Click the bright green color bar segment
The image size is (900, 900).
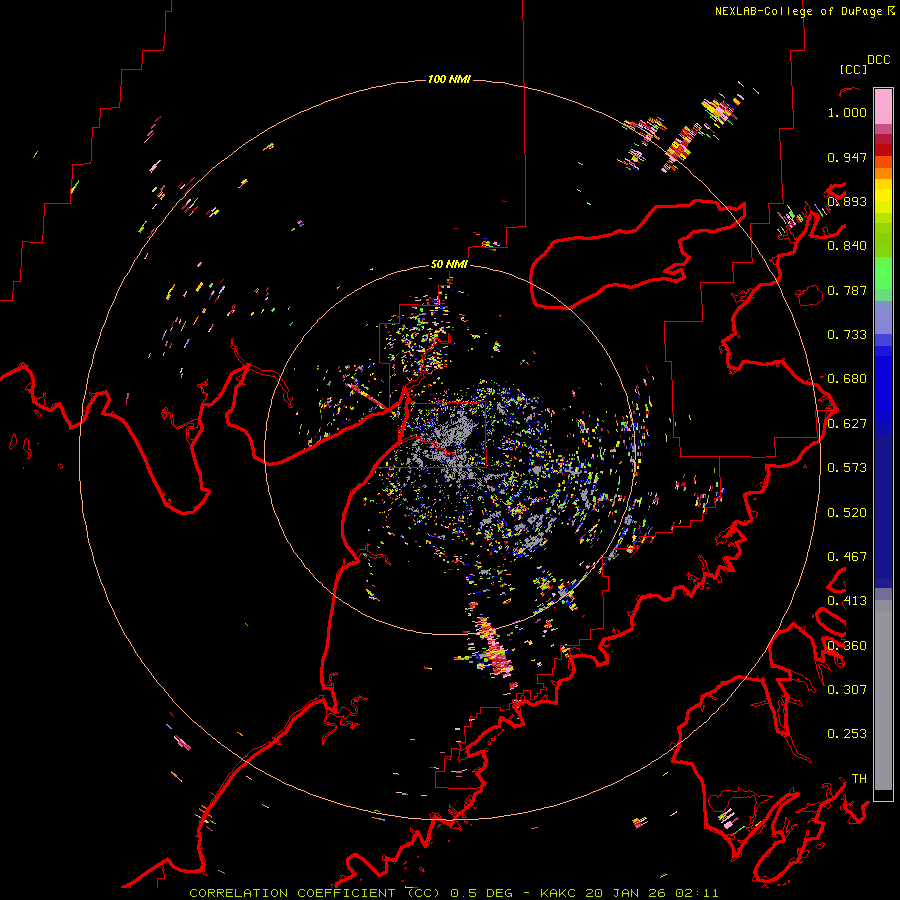(883, 273)
